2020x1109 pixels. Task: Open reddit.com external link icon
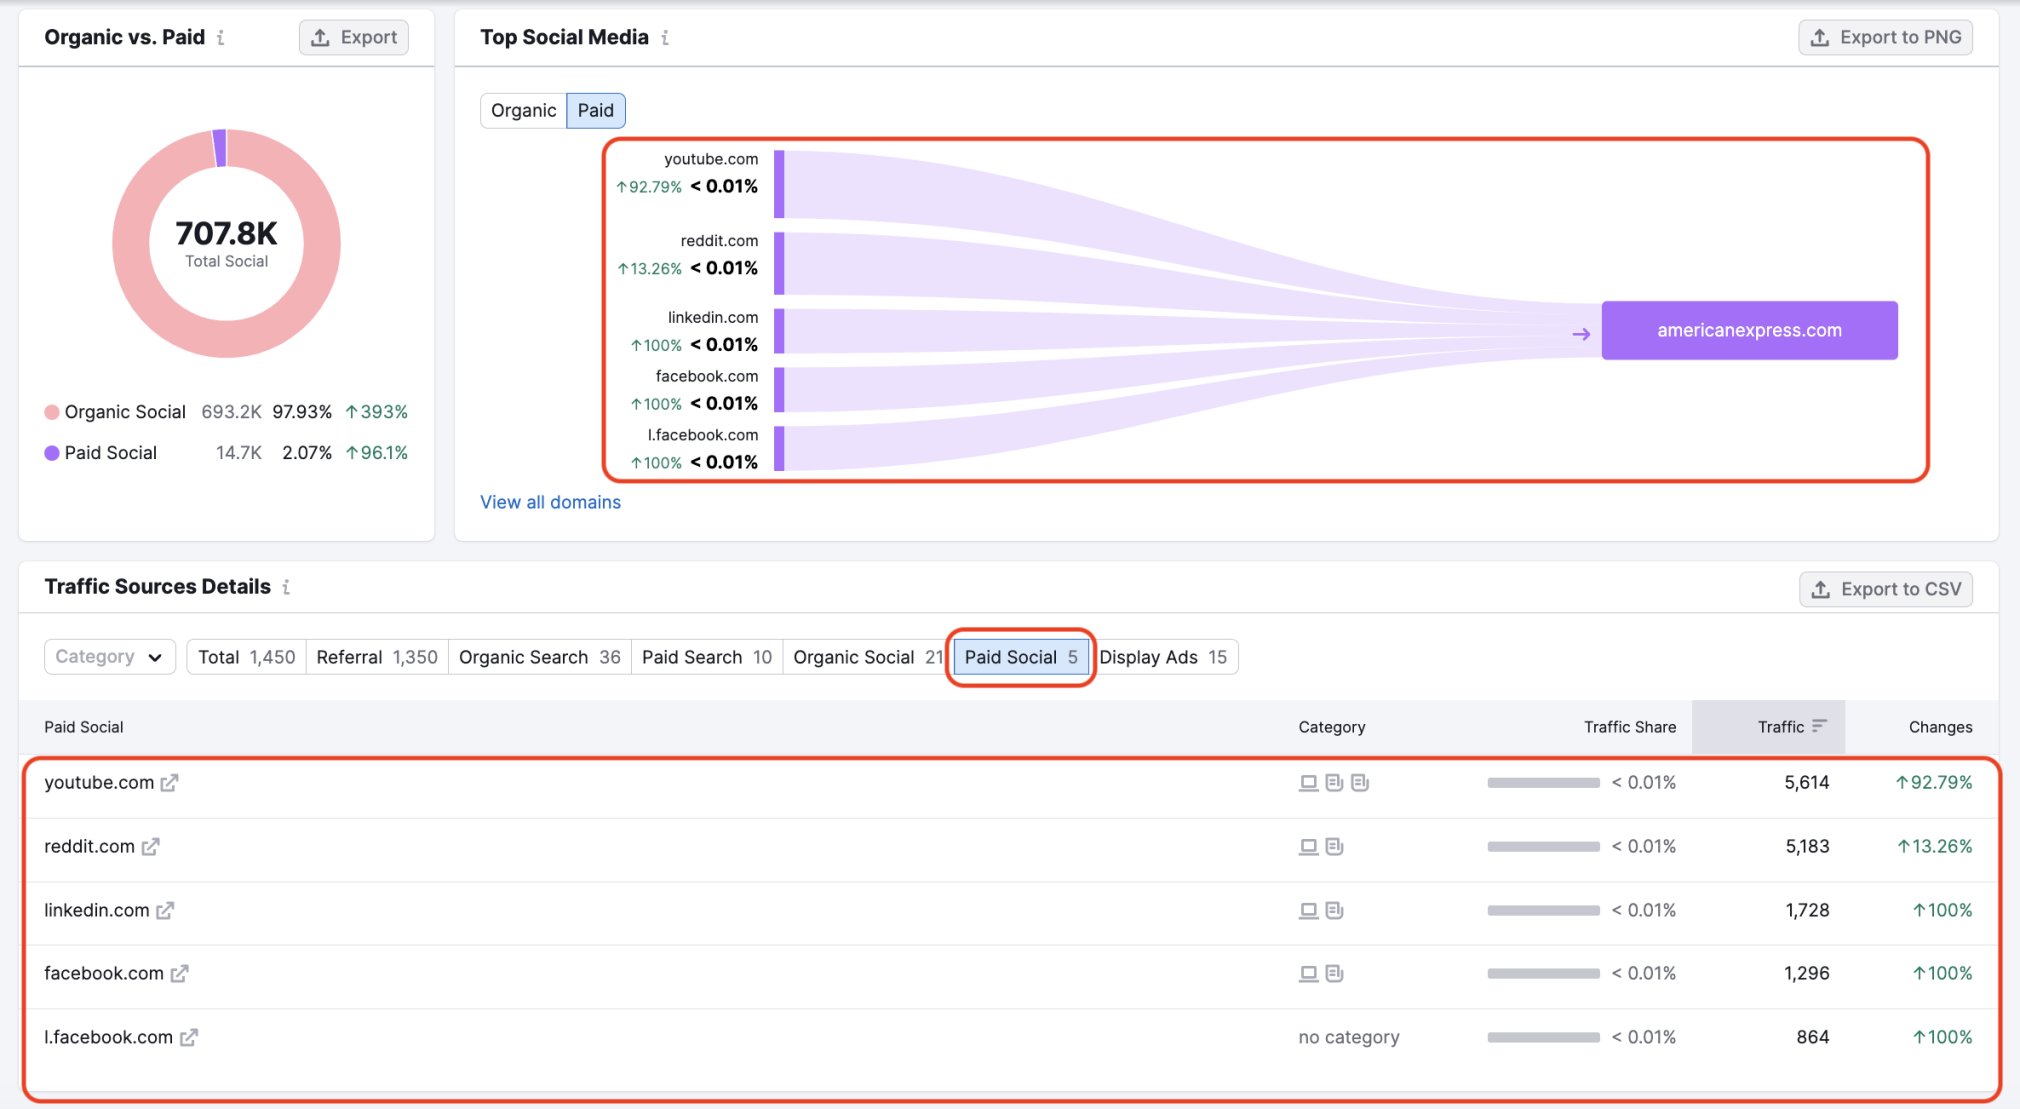point(150,847)
